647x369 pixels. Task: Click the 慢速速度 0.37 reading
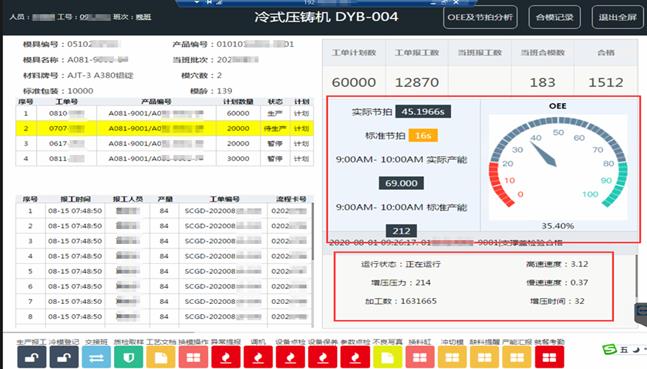coord(557,283)
